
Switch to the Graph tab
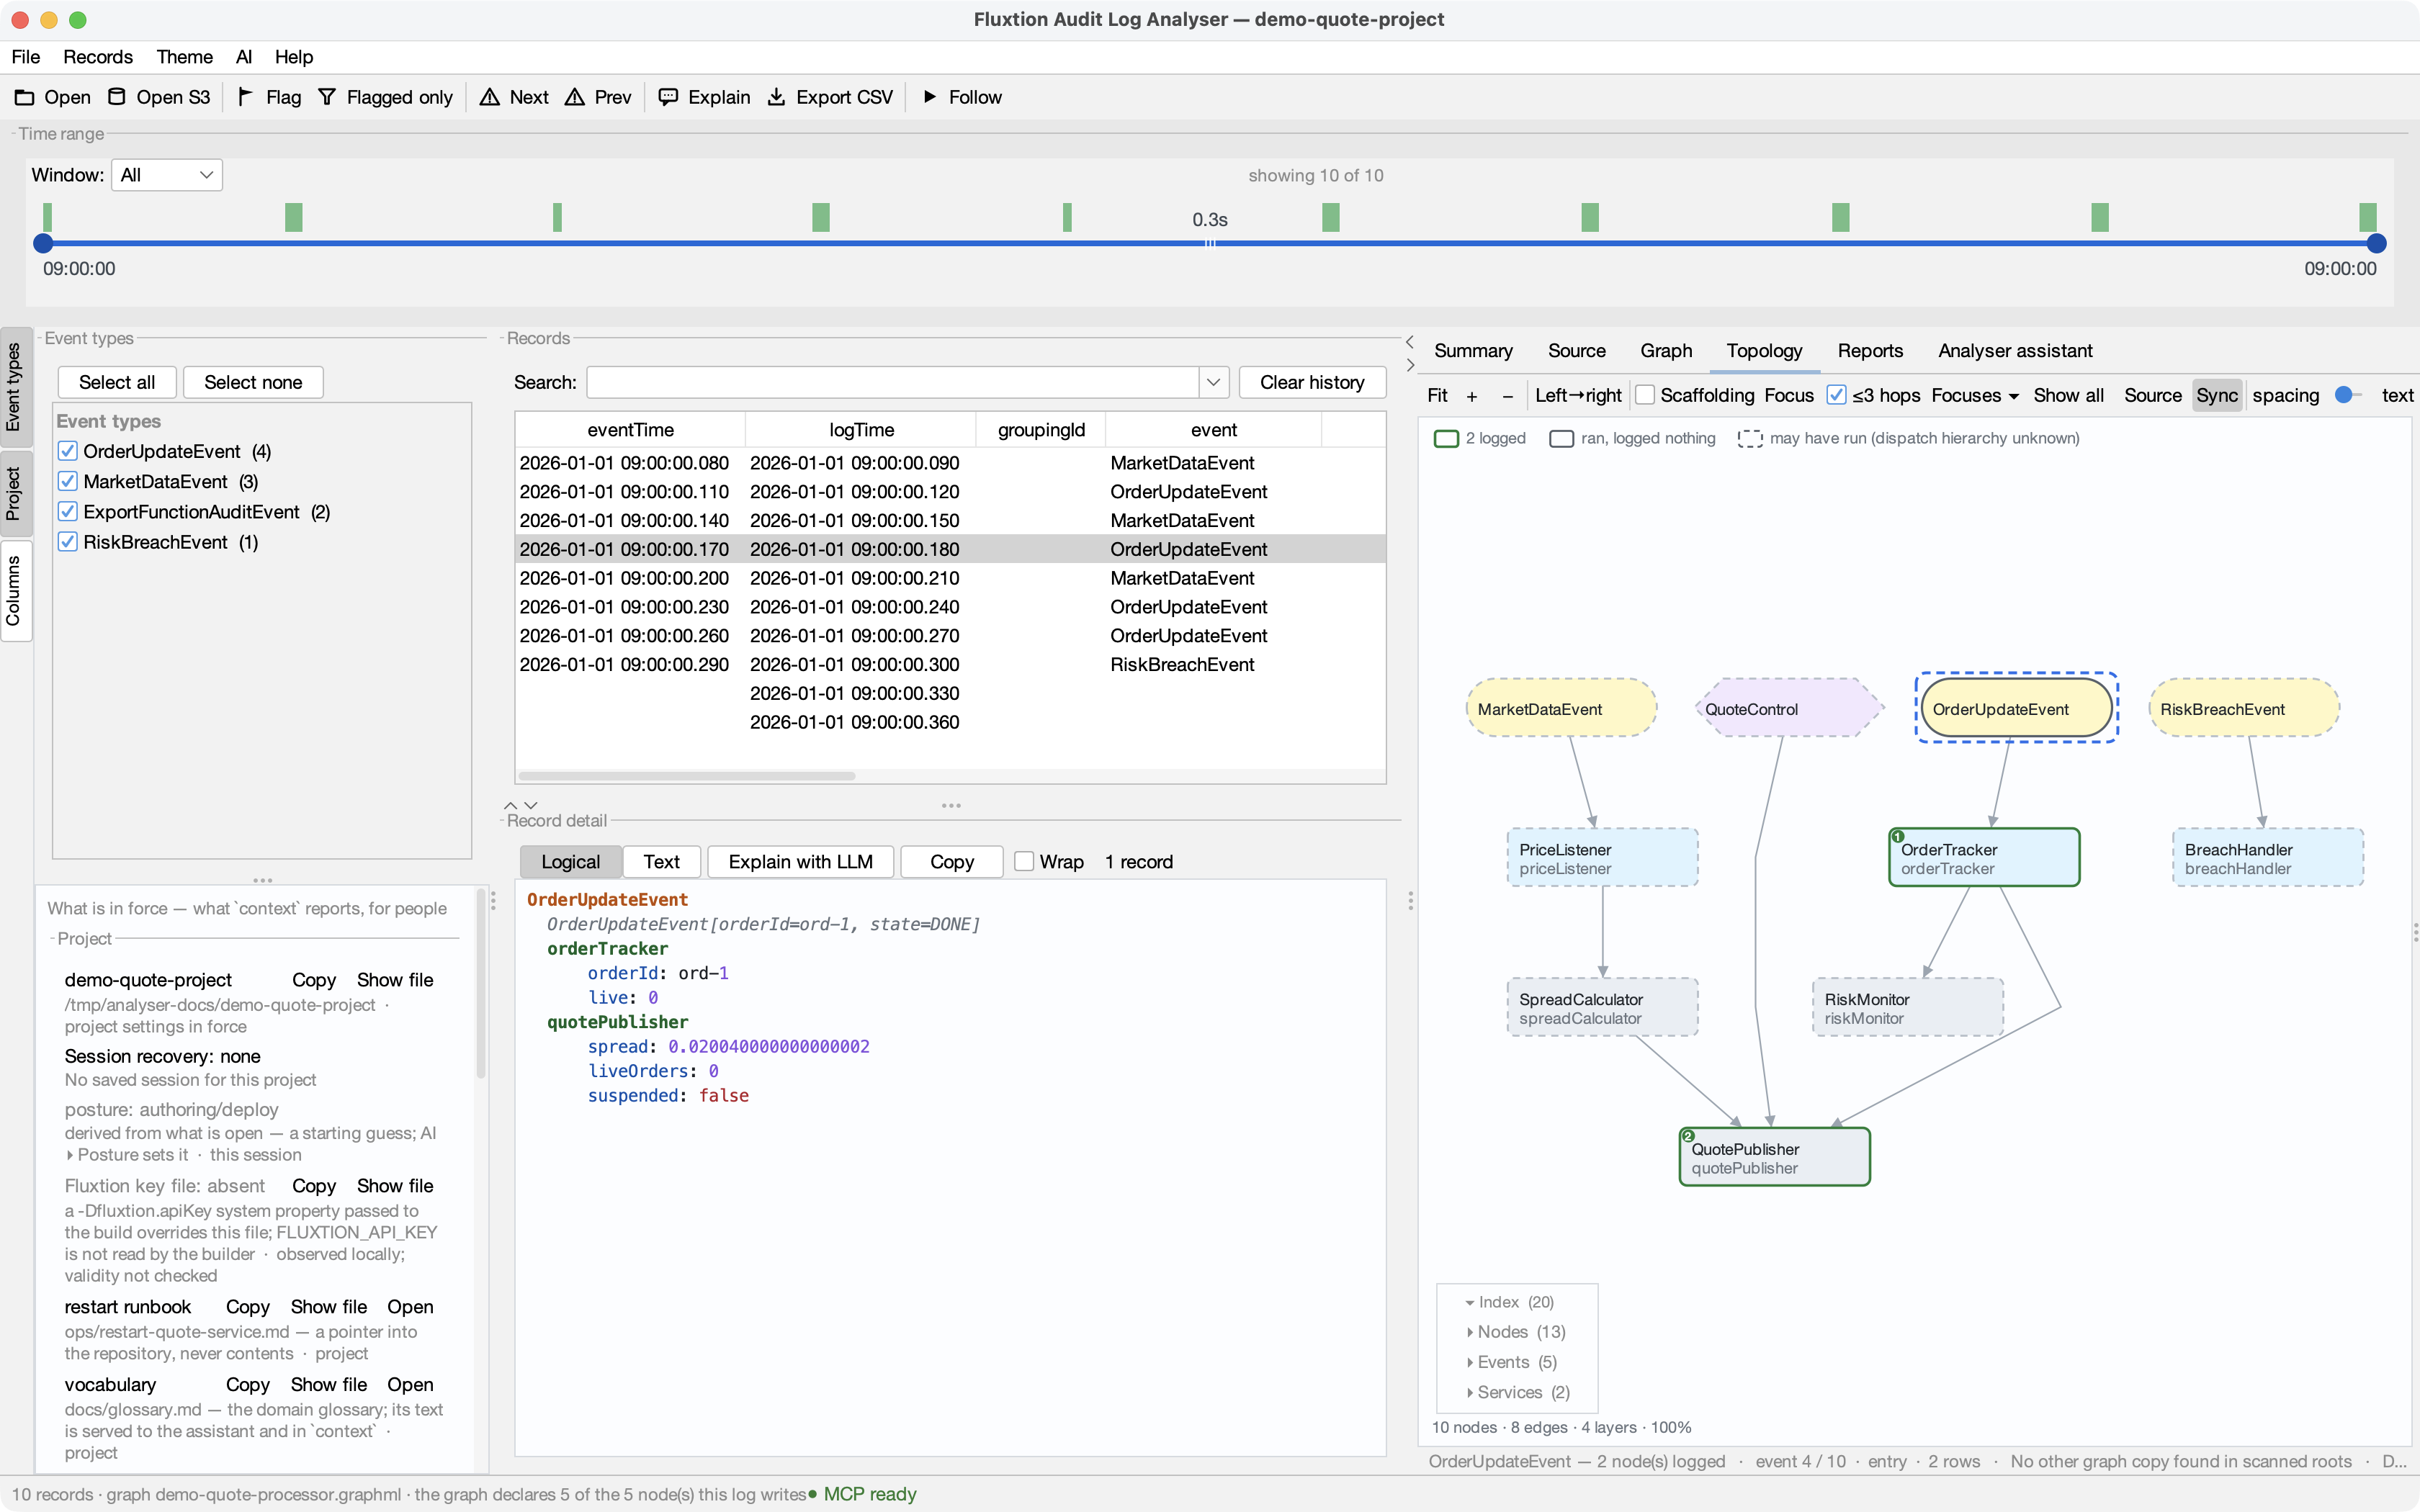(1666, 351)
